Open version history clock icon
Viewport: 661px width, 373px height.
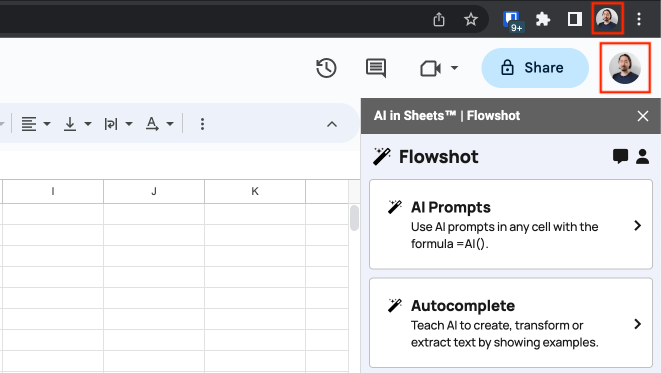(326, 68)
